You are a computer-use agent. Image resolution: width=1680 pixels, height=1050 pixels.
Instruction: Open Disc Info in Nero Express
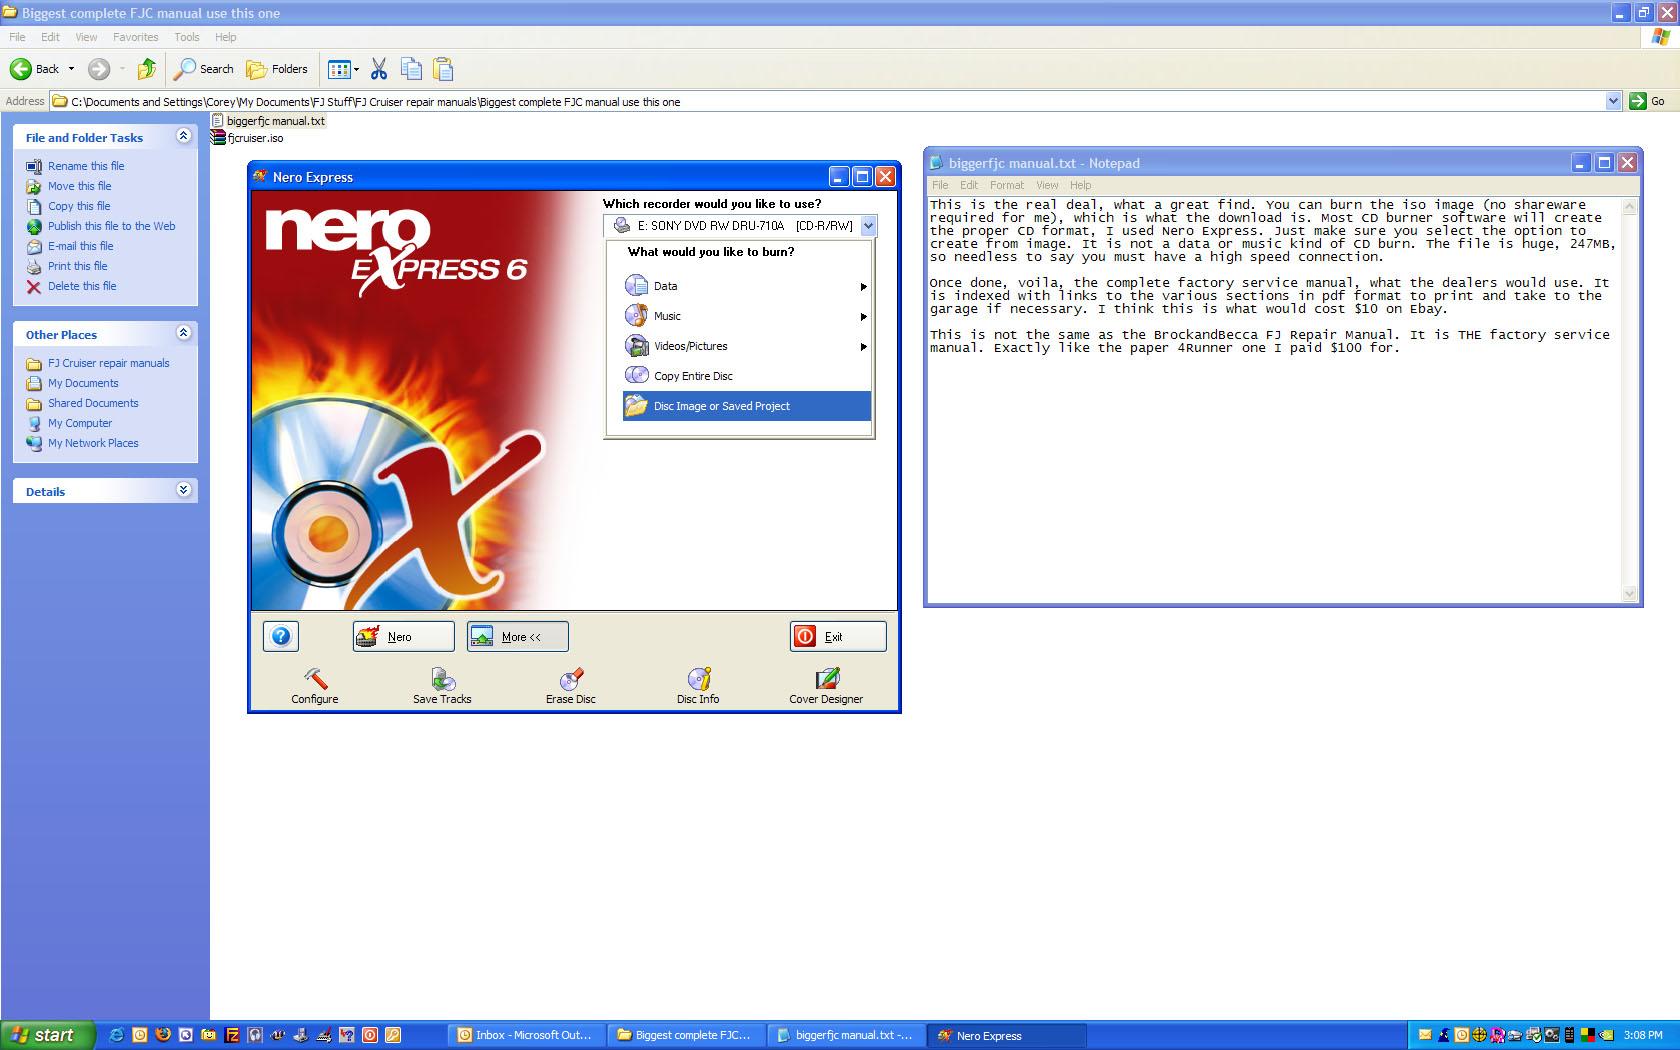point(698,686)
